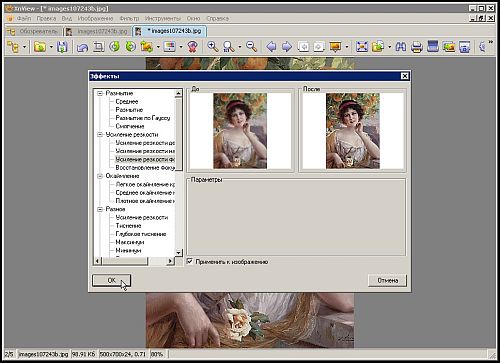Switch to the inactive images107243b.jpg tab without an asterisk
Image resolution: width=500 pixels, height=363 pixels.
97,31
